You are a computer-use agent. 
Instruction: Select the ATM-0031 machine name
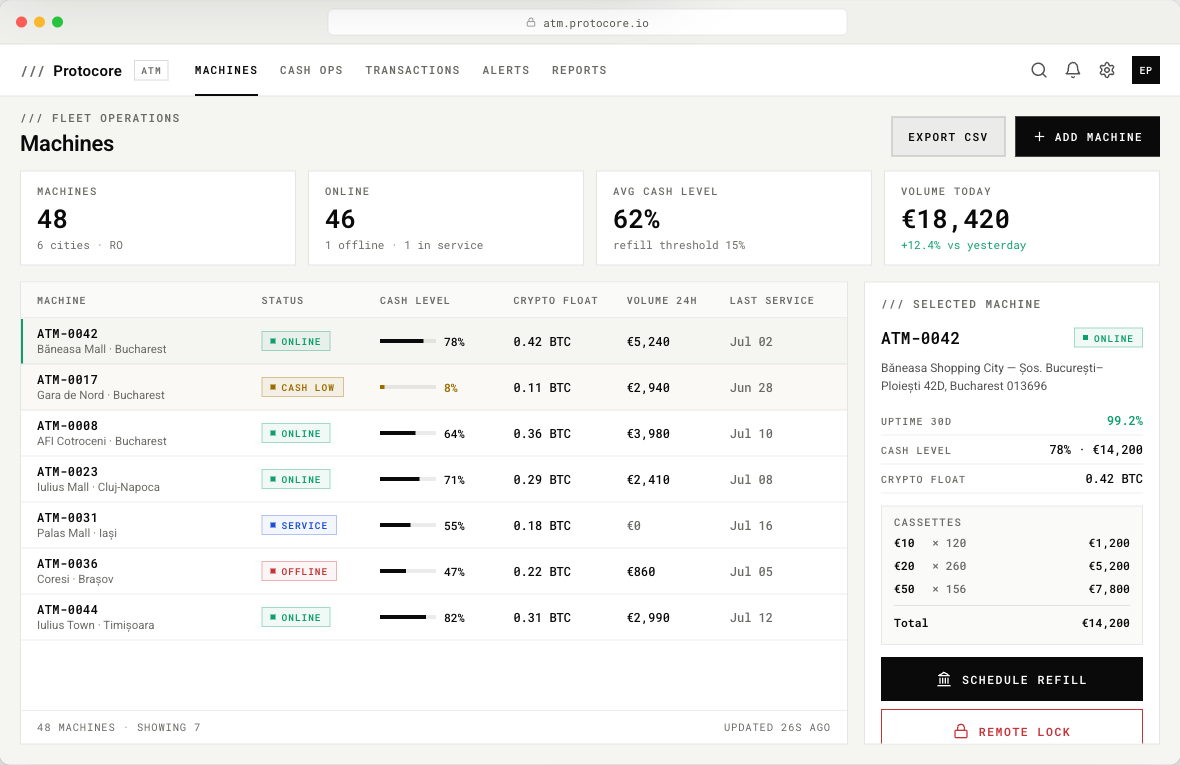[x=67, y=518]
